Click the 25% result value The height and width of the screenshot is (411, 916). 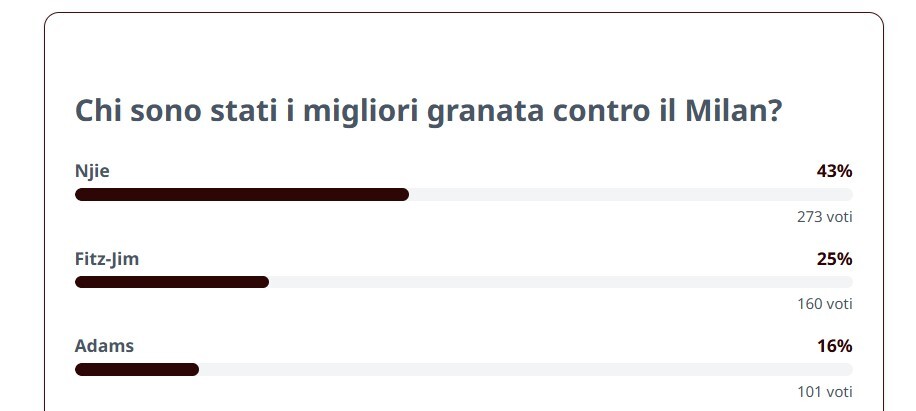tap(835, 259)
